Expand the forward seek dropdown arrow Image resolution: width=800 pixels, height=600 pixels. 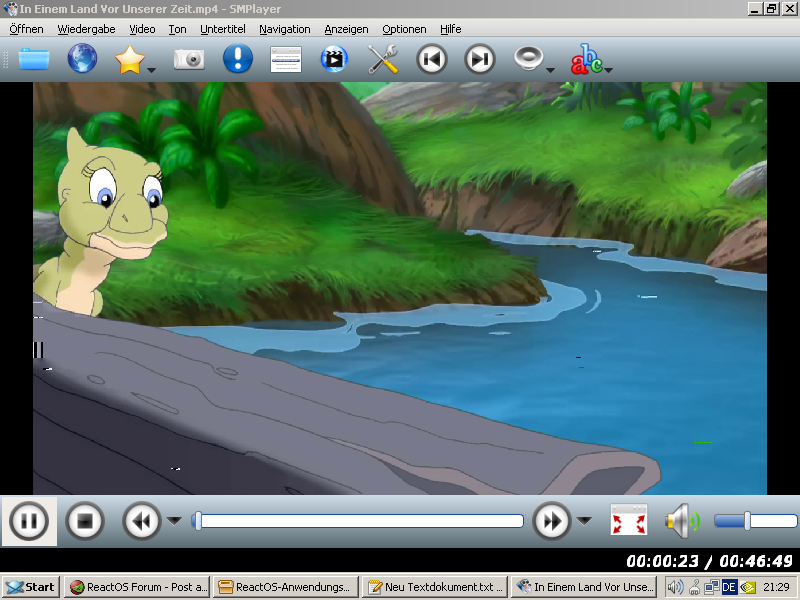(x=584, y=521)
